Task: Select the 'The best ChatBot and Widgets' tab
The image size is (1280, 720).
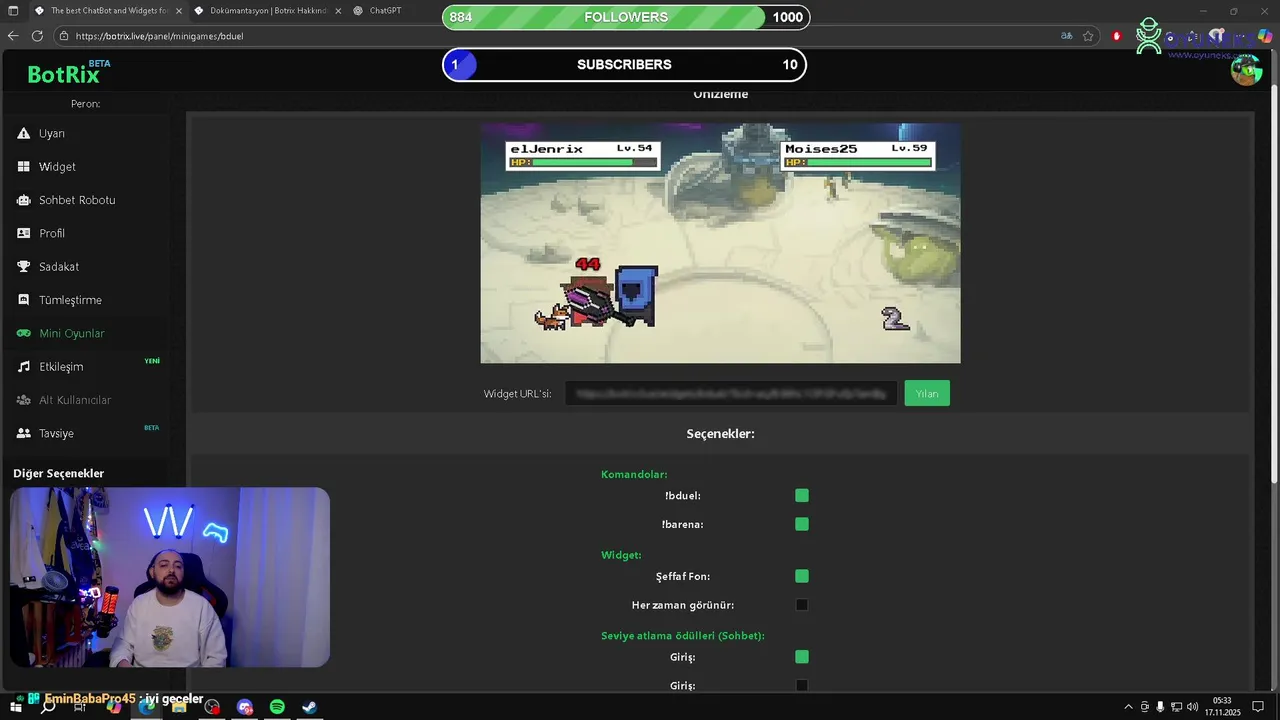Action: (x=108, y=11)
